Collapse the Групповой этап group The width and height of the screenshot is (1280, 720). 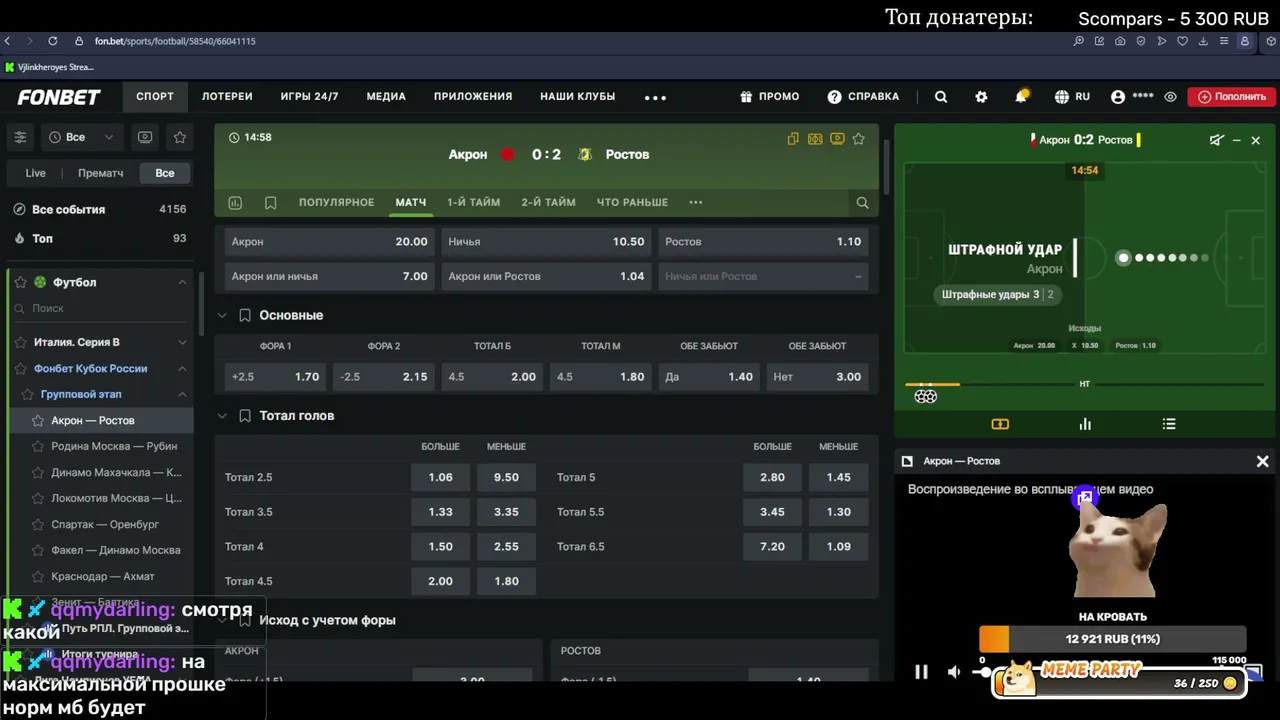[182, 395]
